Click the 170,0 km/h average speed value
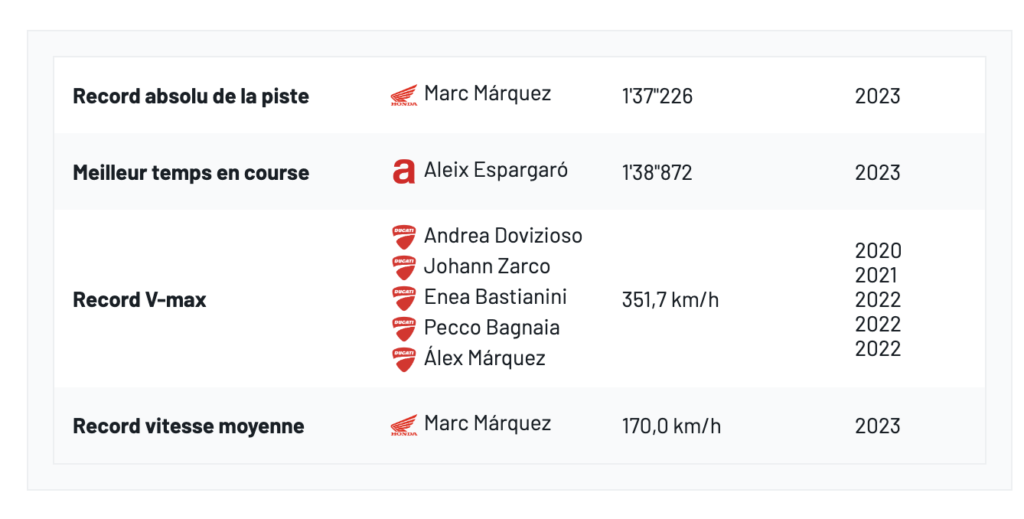Viewport: 1024px width, 519px height. pyautogui.click(x=671, y=426)
